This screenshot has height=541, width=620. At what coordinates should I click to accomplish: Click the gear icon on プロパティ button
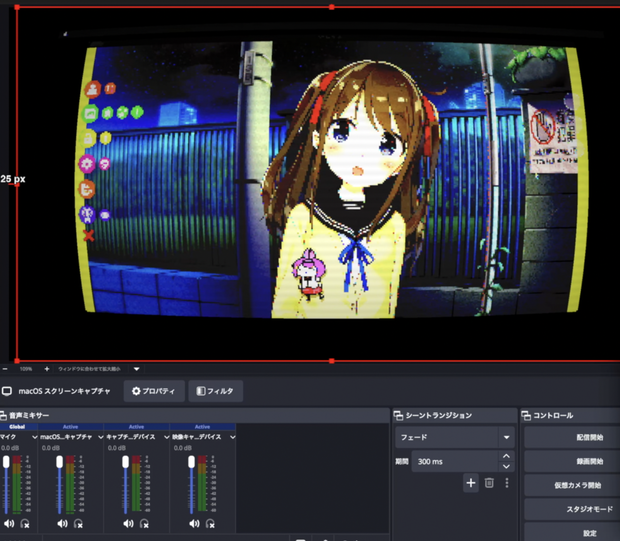click(136, 391)
